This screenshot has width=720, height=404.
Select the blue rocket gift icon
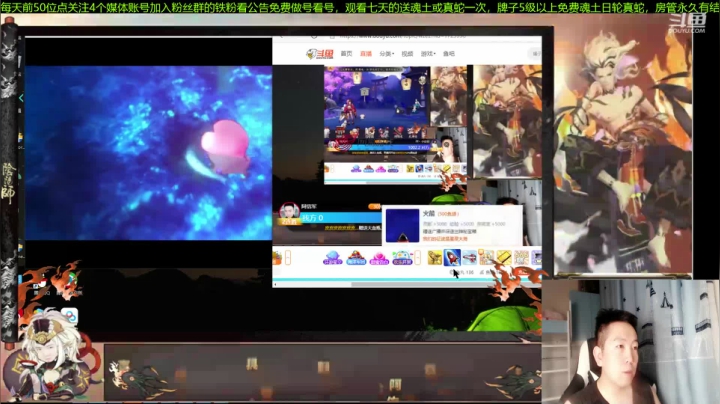coord(452,258)
